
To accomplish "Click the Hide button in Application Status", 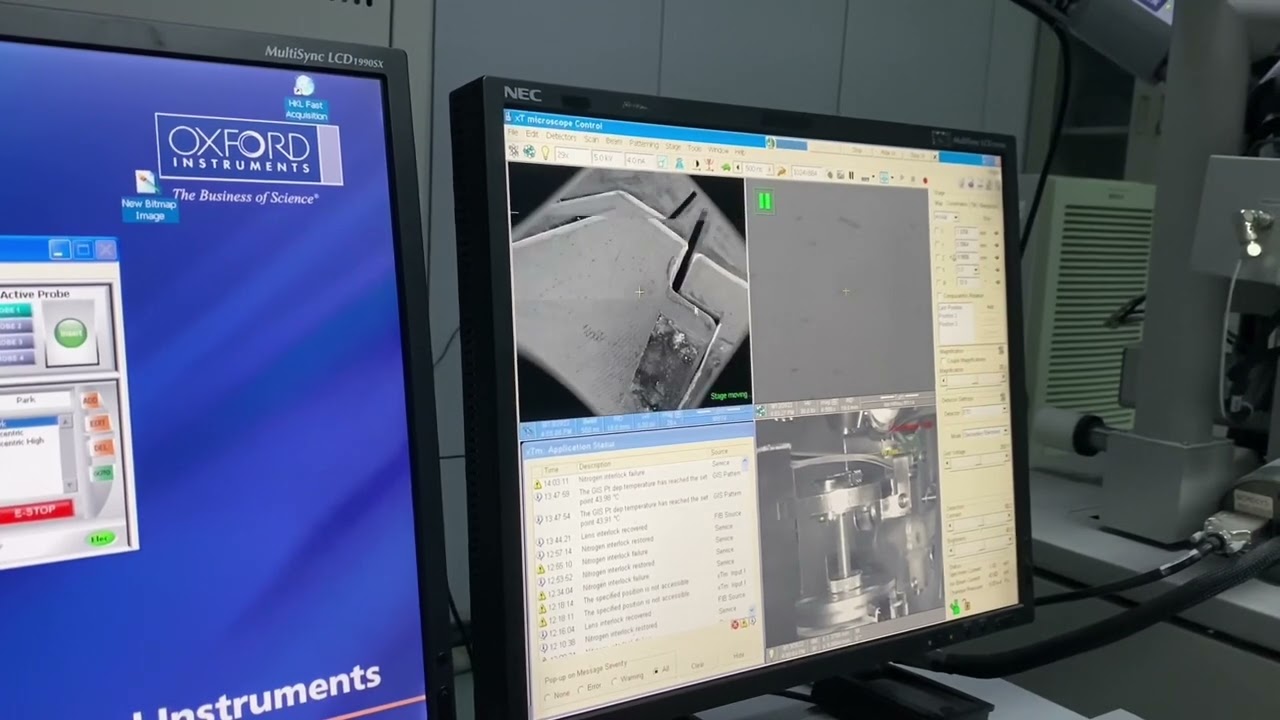I will tap(738, 655).
